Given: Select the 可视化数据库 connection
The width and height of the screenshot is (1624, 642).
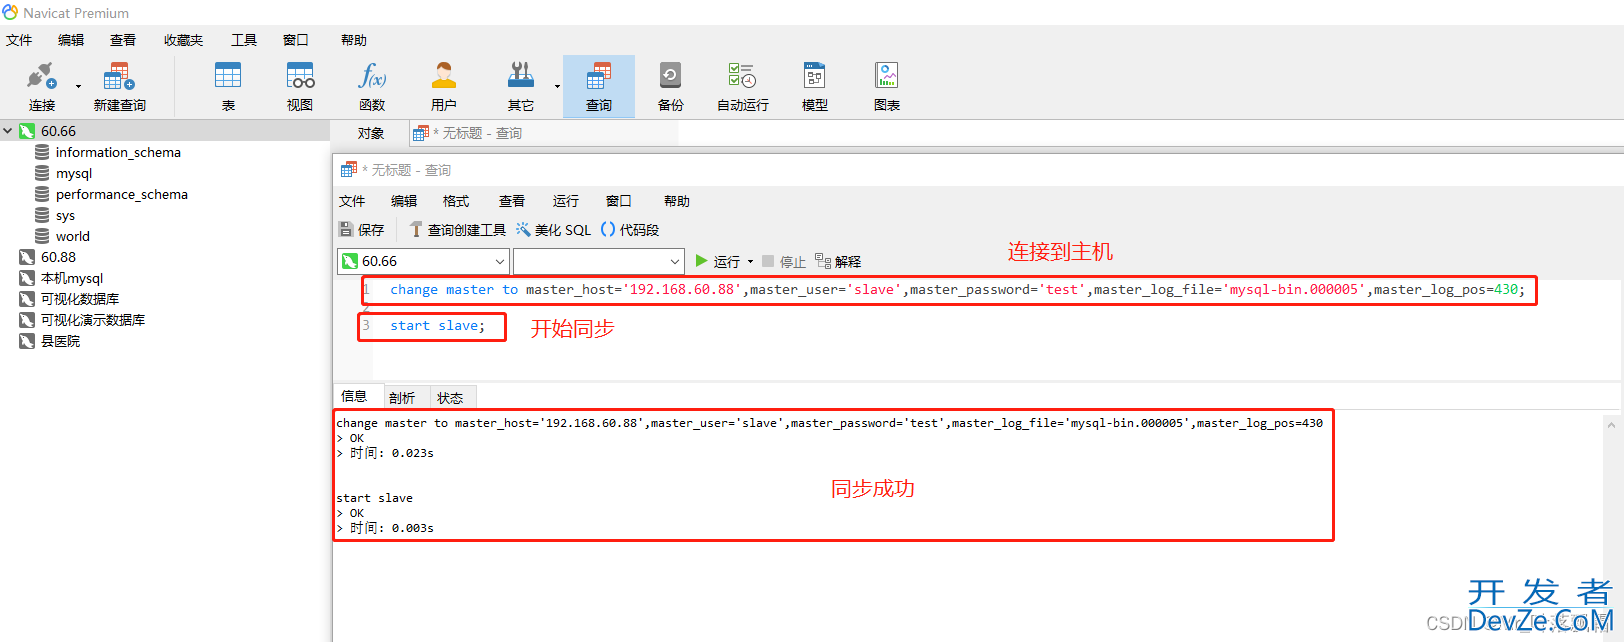Looking at the screenshot, I should pyautogui.click(x=79, y=299).
